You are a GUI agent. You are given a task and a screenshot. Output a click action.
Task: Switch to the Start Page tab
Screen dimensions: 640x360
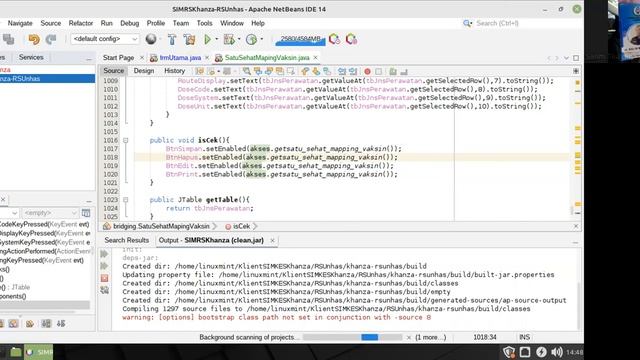[118, 58]
